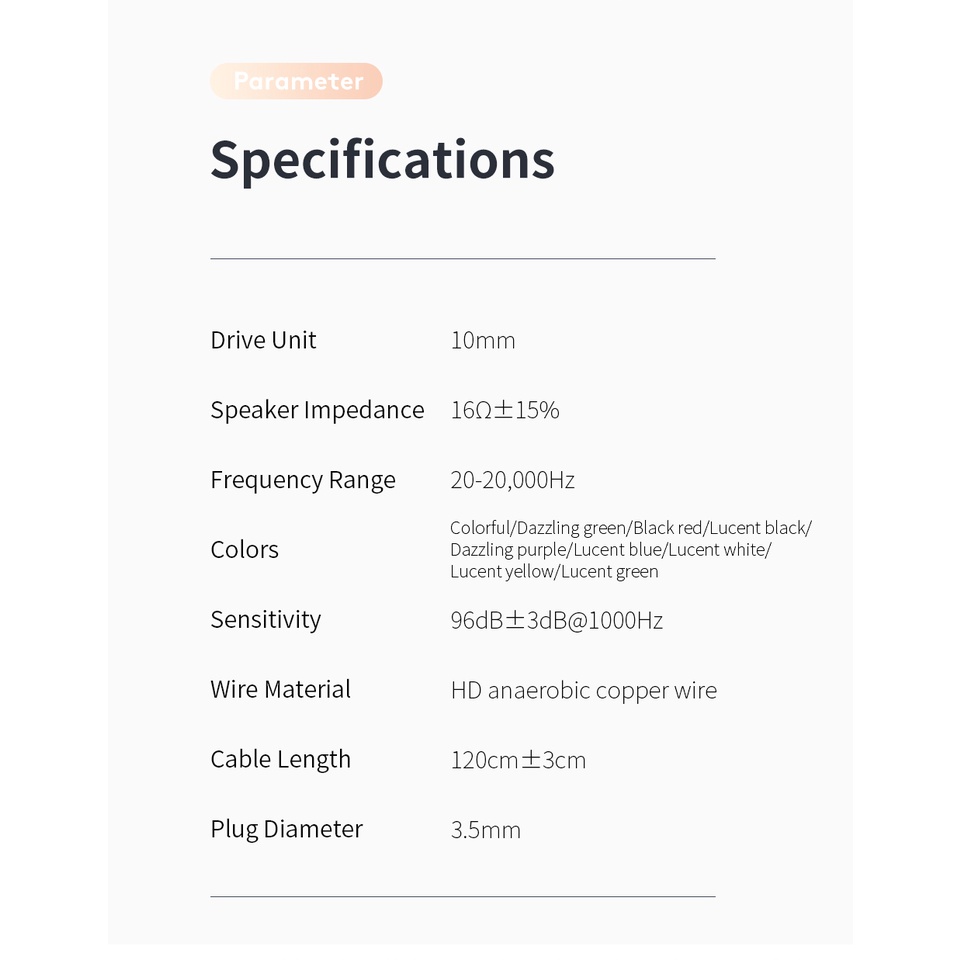Select the Speaker Impedance label

pyautogui.click(x=317, y=410)
